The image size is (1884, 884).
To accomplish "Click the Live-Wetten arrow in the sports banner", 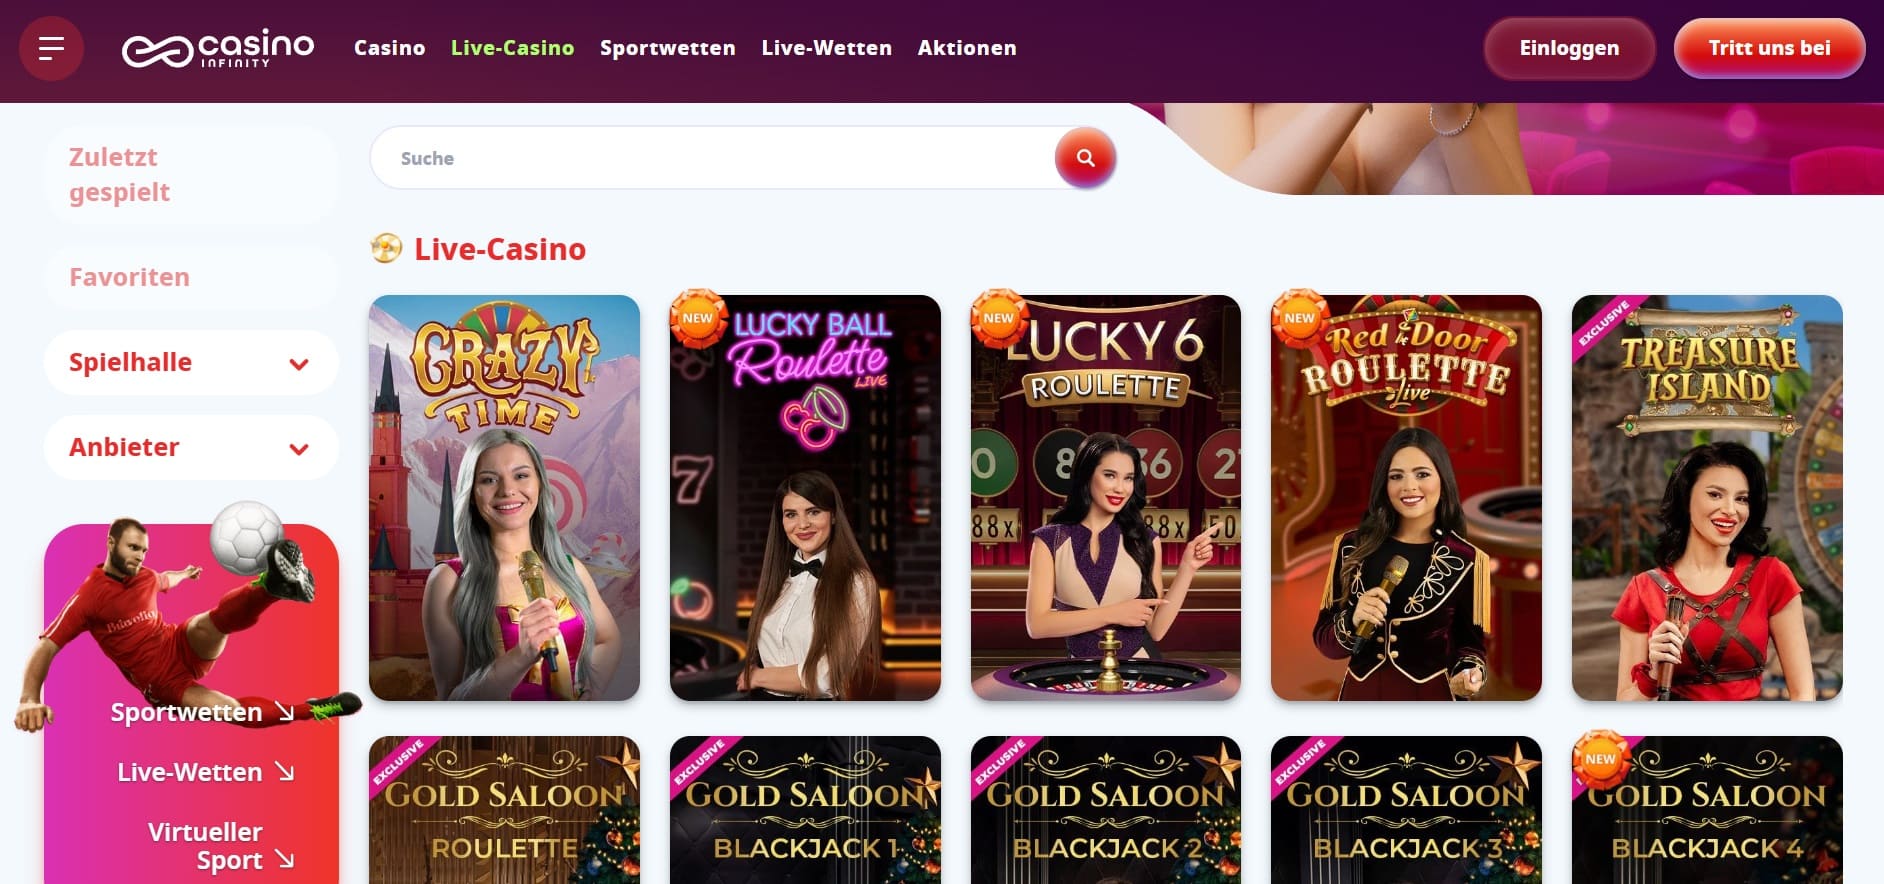I will [x=285, y=771].
